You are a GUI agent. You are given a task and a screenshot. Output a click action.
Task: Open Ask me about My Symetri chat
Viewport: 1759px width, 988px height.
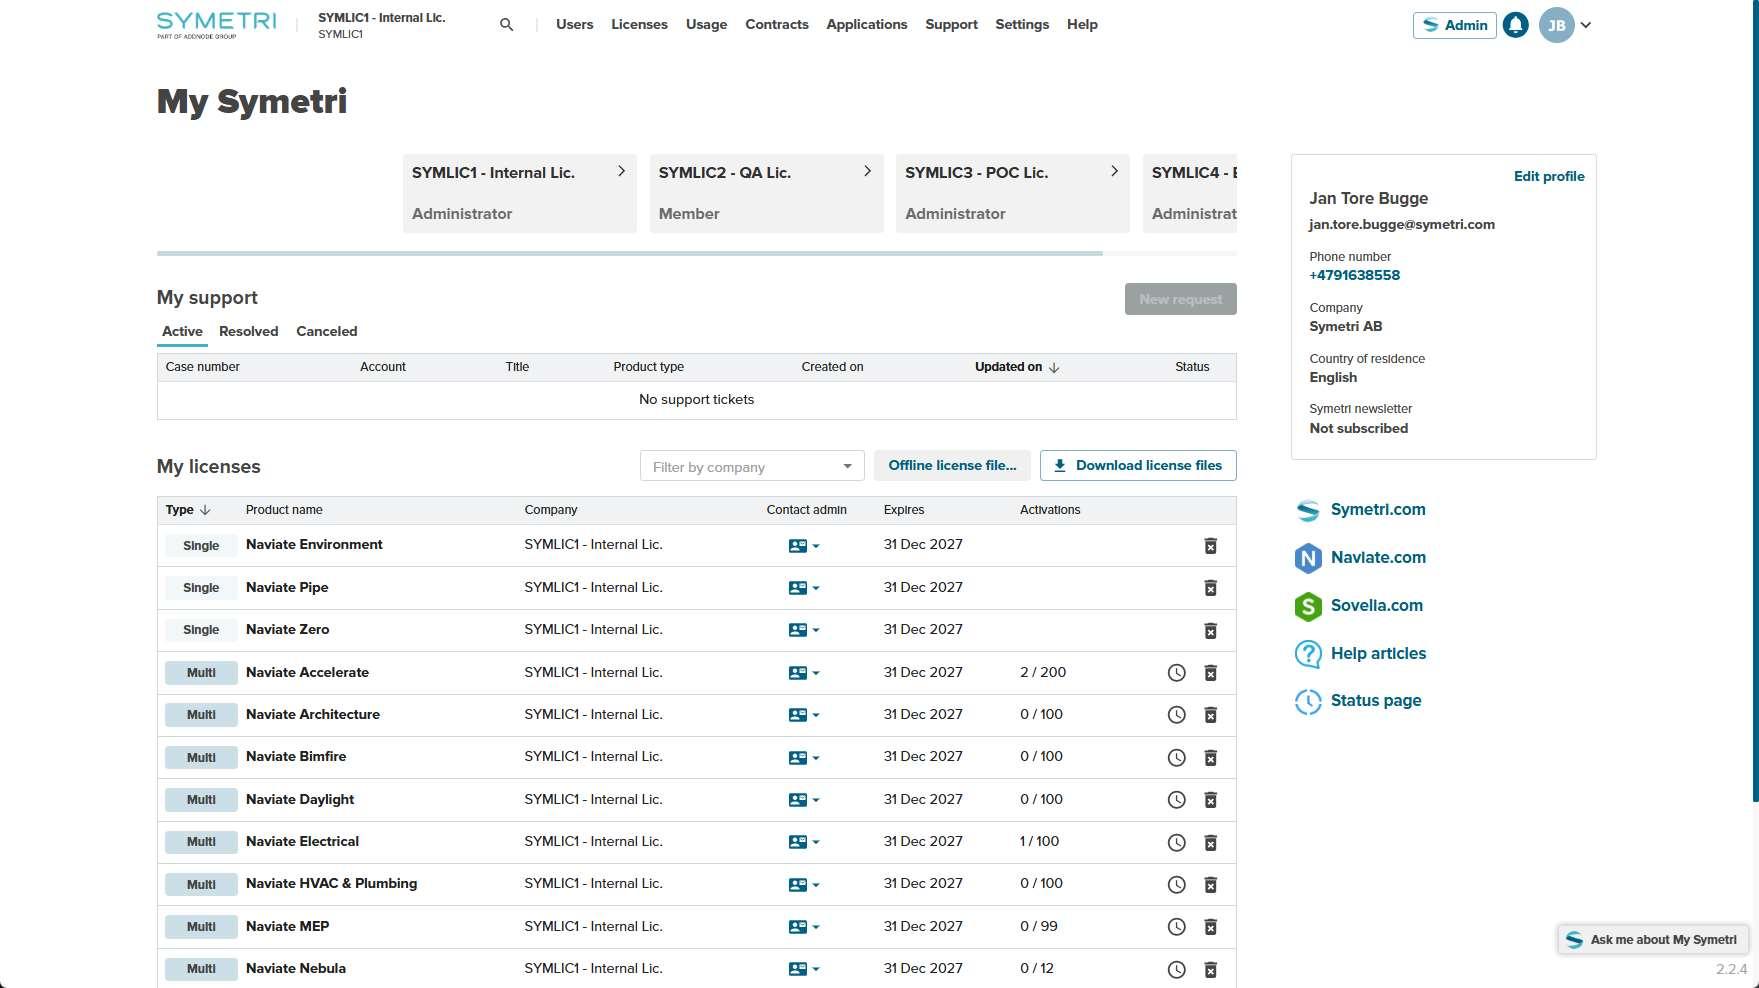(1653, 940)
